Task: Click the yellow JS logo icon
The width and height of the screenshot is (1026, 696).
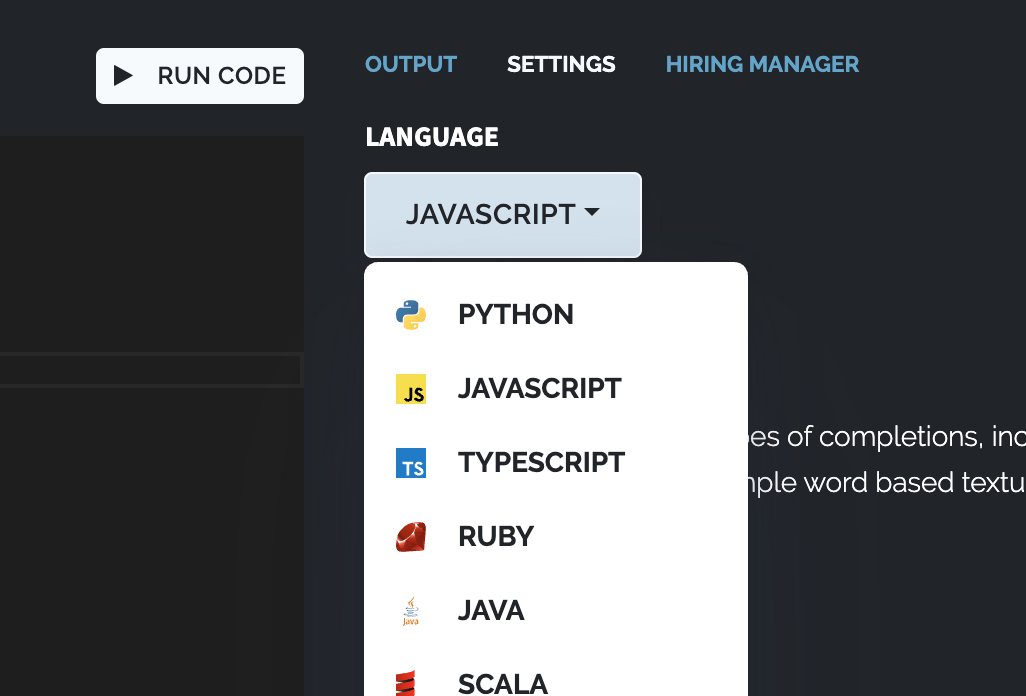Action: (411, 389)
